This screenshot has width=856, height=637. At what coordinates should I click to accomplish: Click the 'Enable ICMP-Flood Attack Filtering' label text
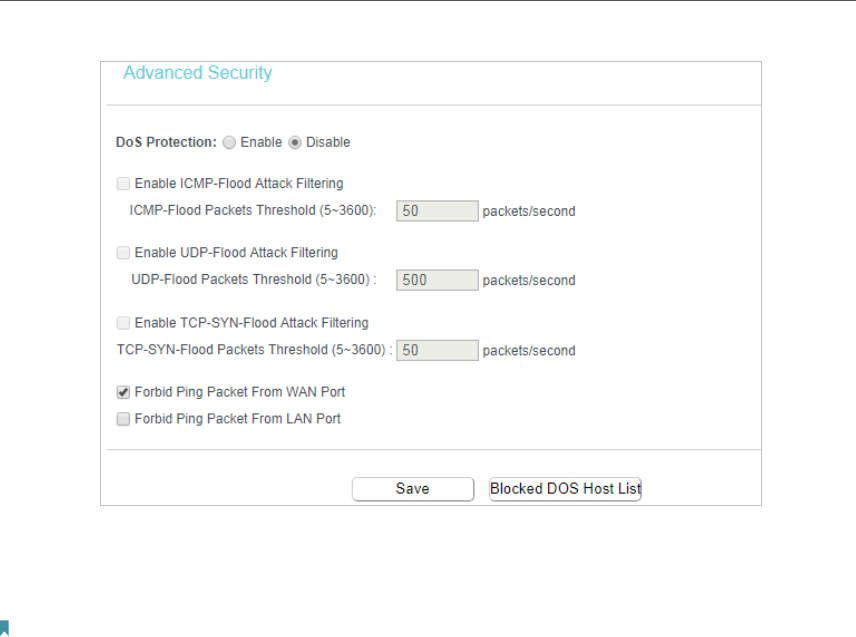(x=239, y=183)
